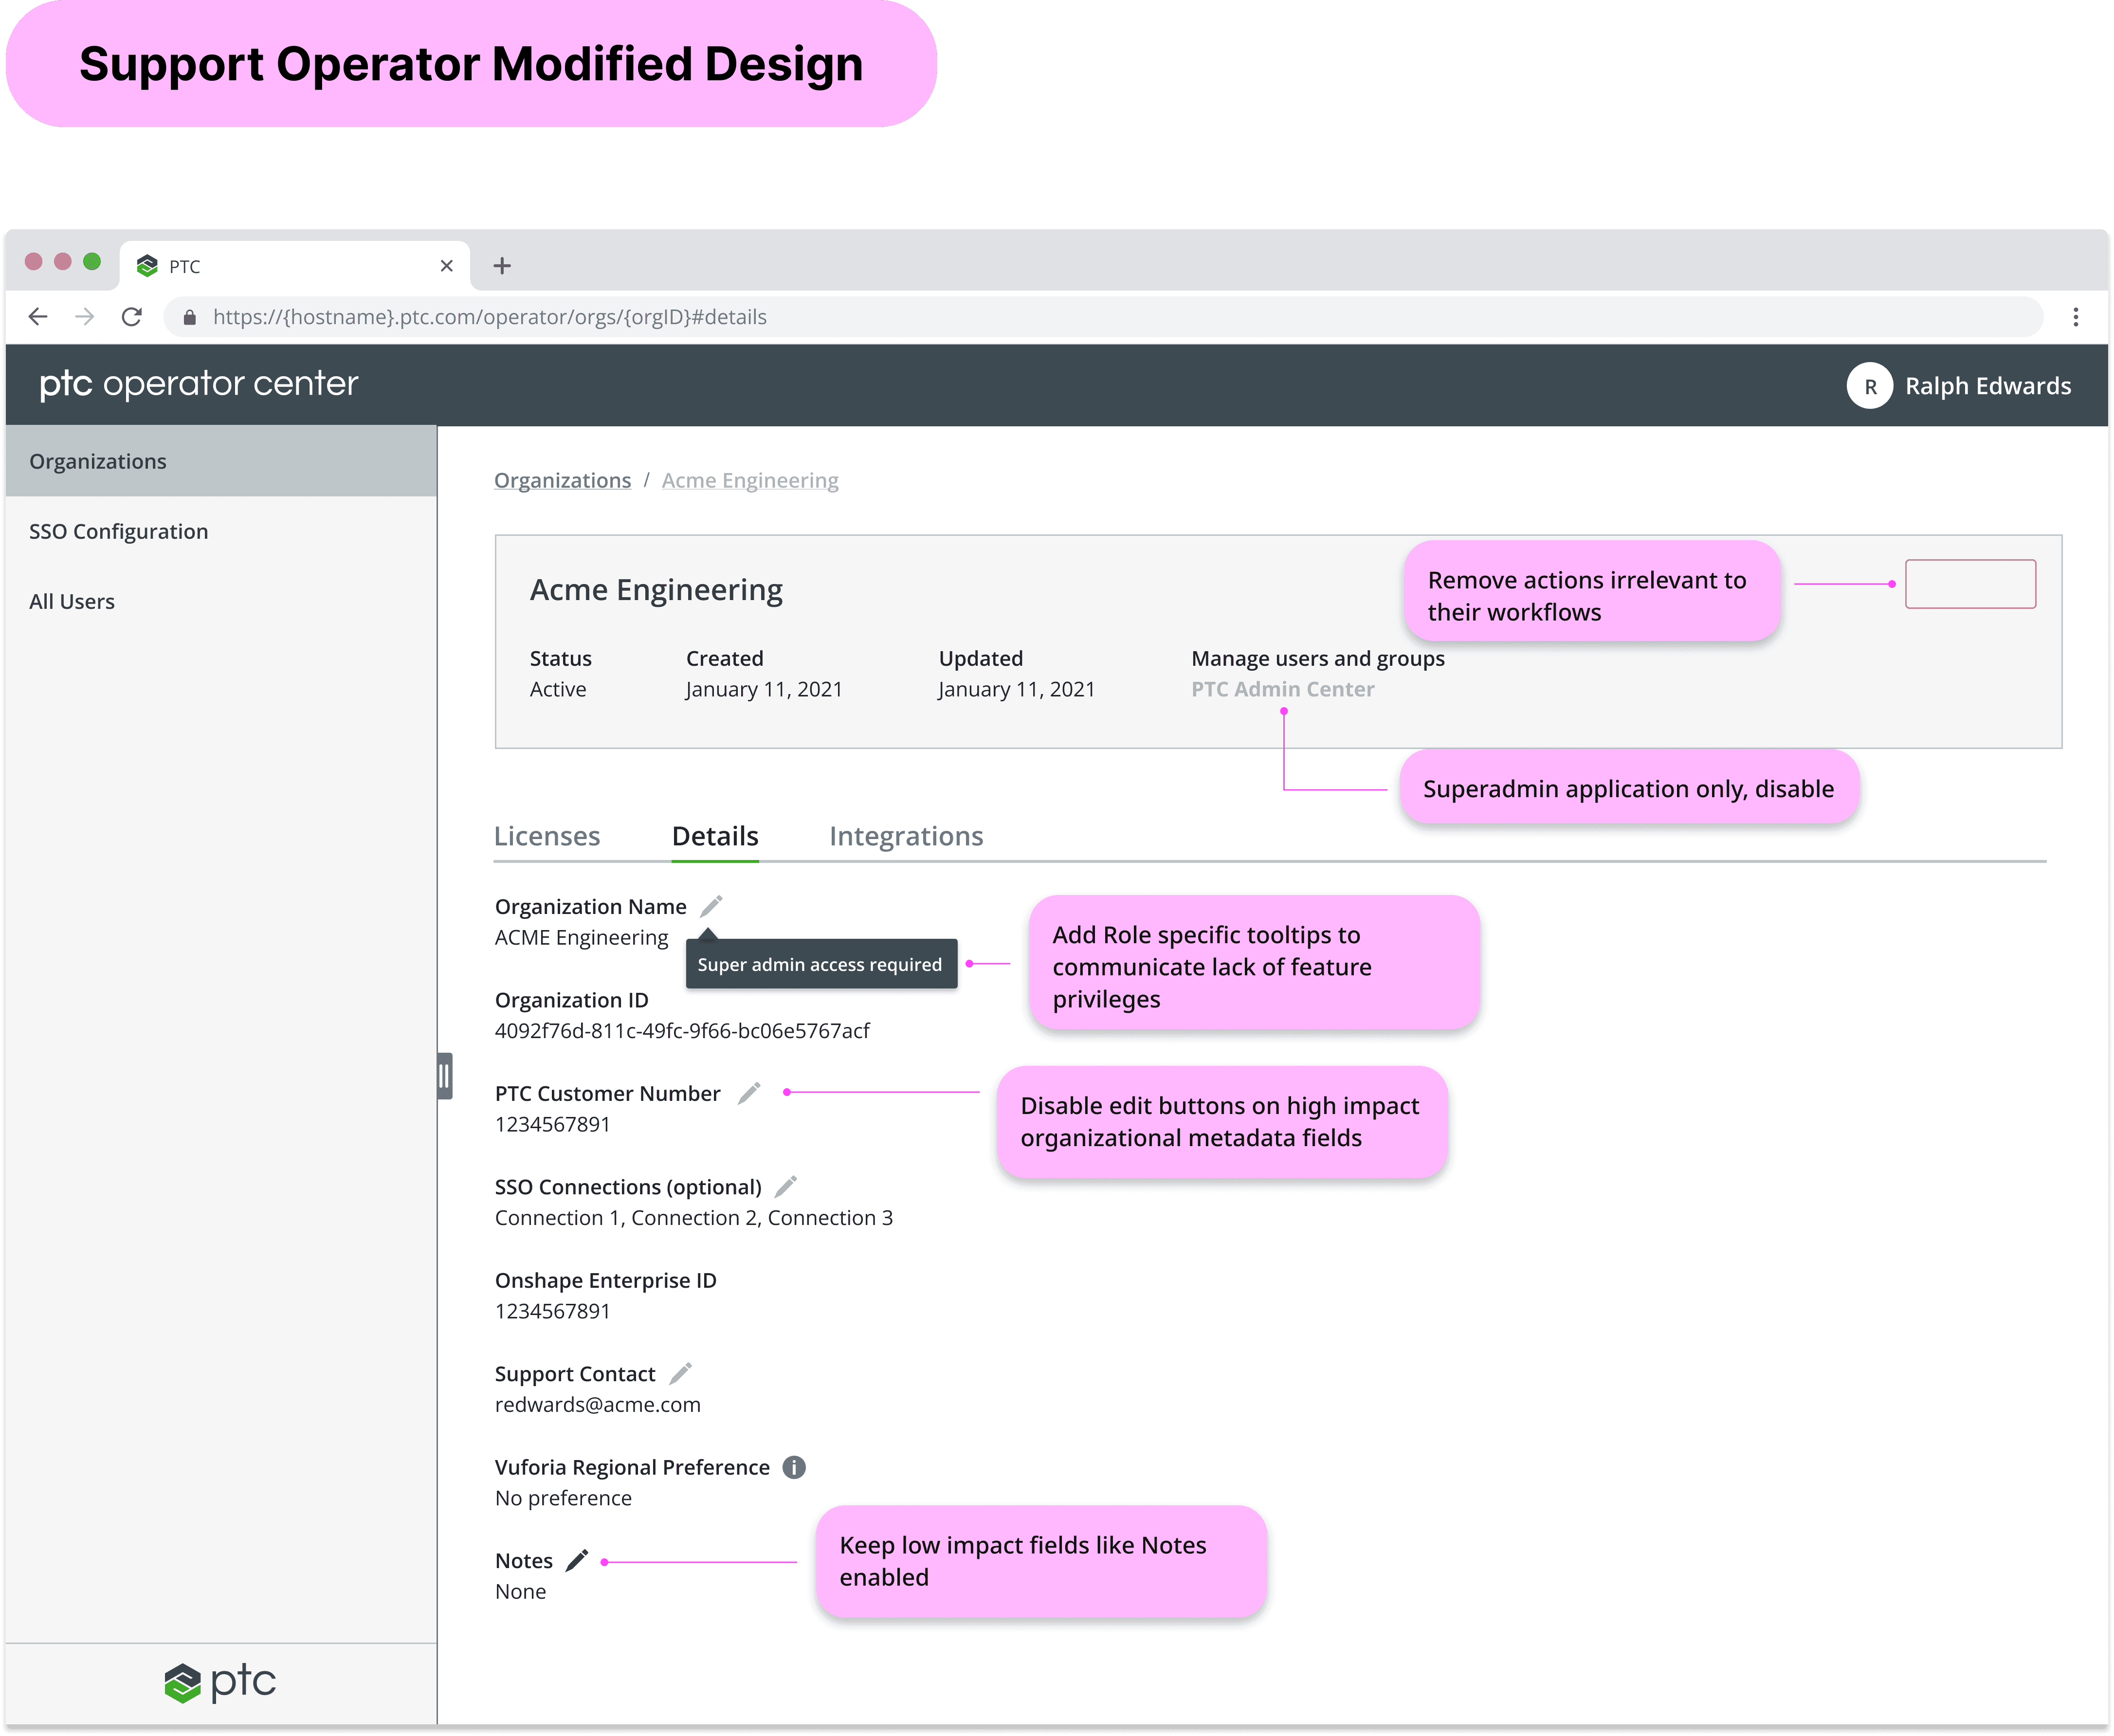Image resolution: width=2114 pixels, height=1736 pixels.
Task: Edit the Notes field with pencil icon
Action: [577, 1560]
